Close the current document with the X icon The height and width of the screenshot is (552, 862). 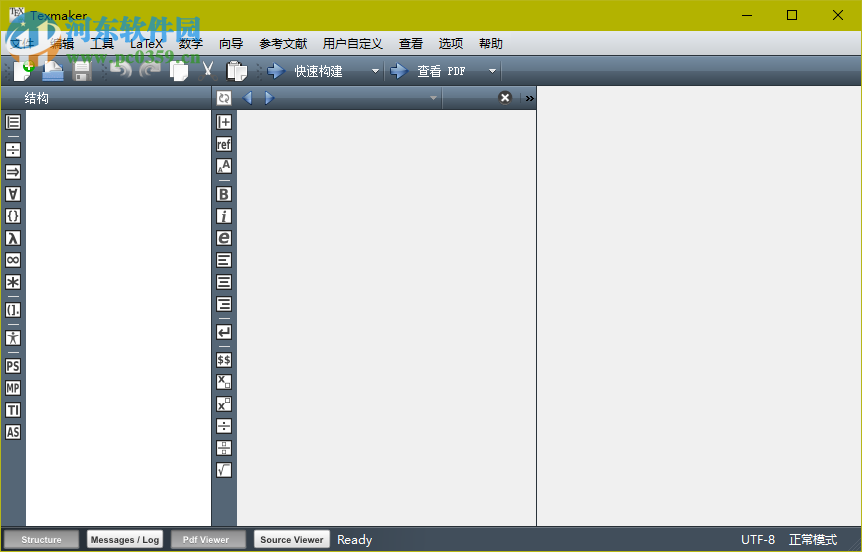coord(505,98)
